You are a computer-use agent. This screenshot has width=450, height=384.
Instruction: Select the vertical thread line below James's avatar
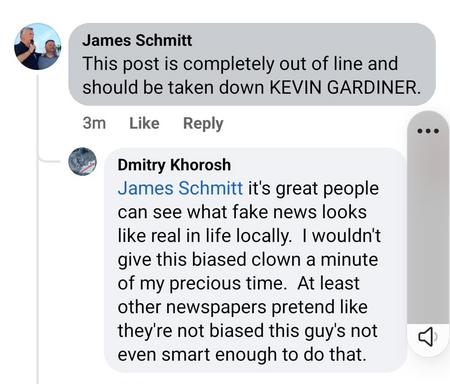tap(38, 229)
